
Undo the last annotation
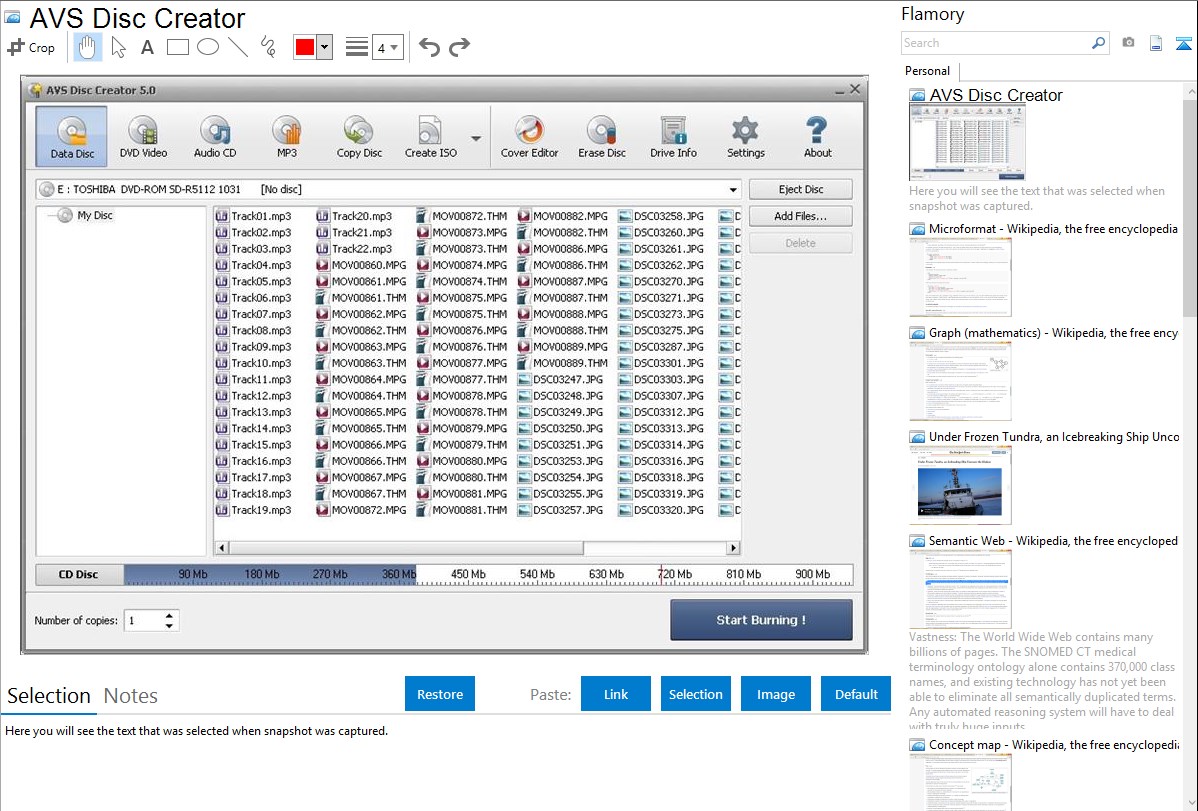click(x=429, y=47)
